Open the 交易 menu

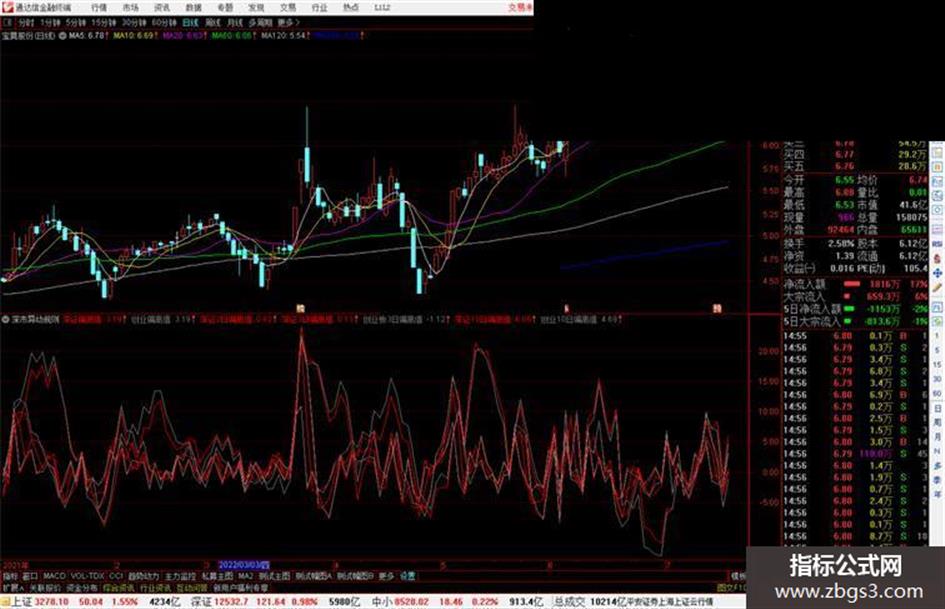click(287, 8)
